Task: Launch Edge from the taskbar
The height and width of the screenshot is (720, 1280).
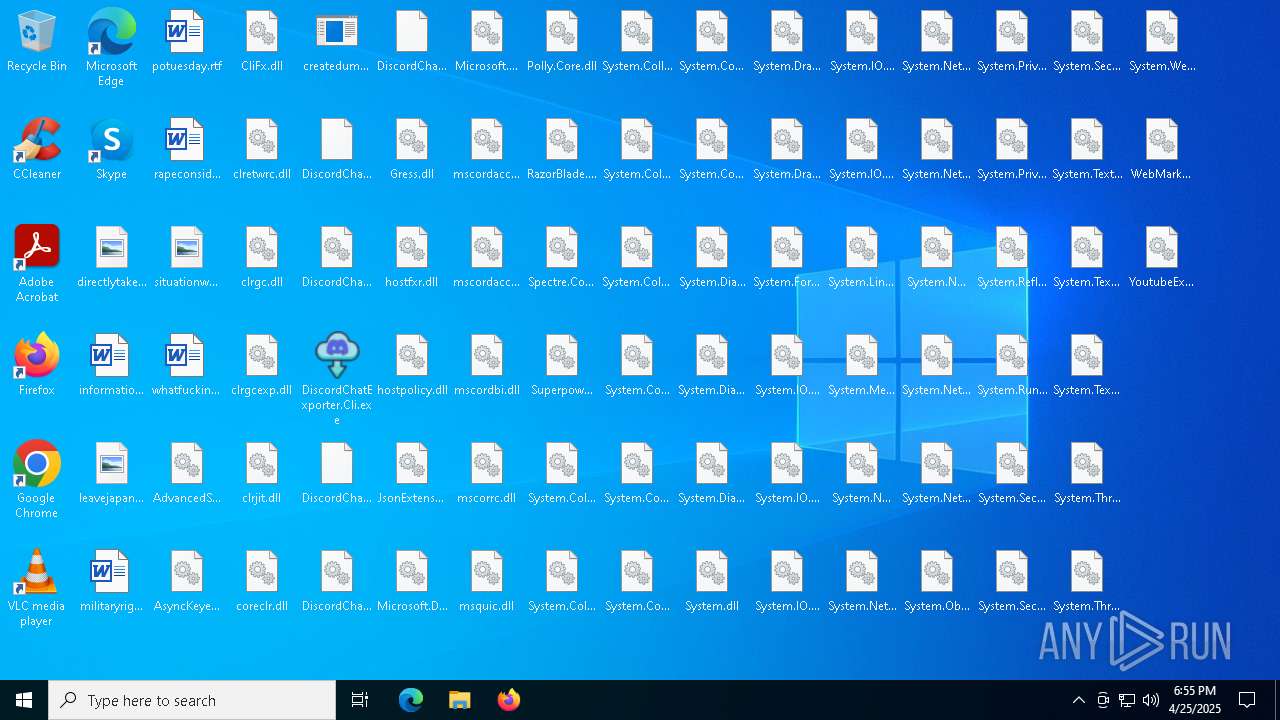Action: [411, 700]
